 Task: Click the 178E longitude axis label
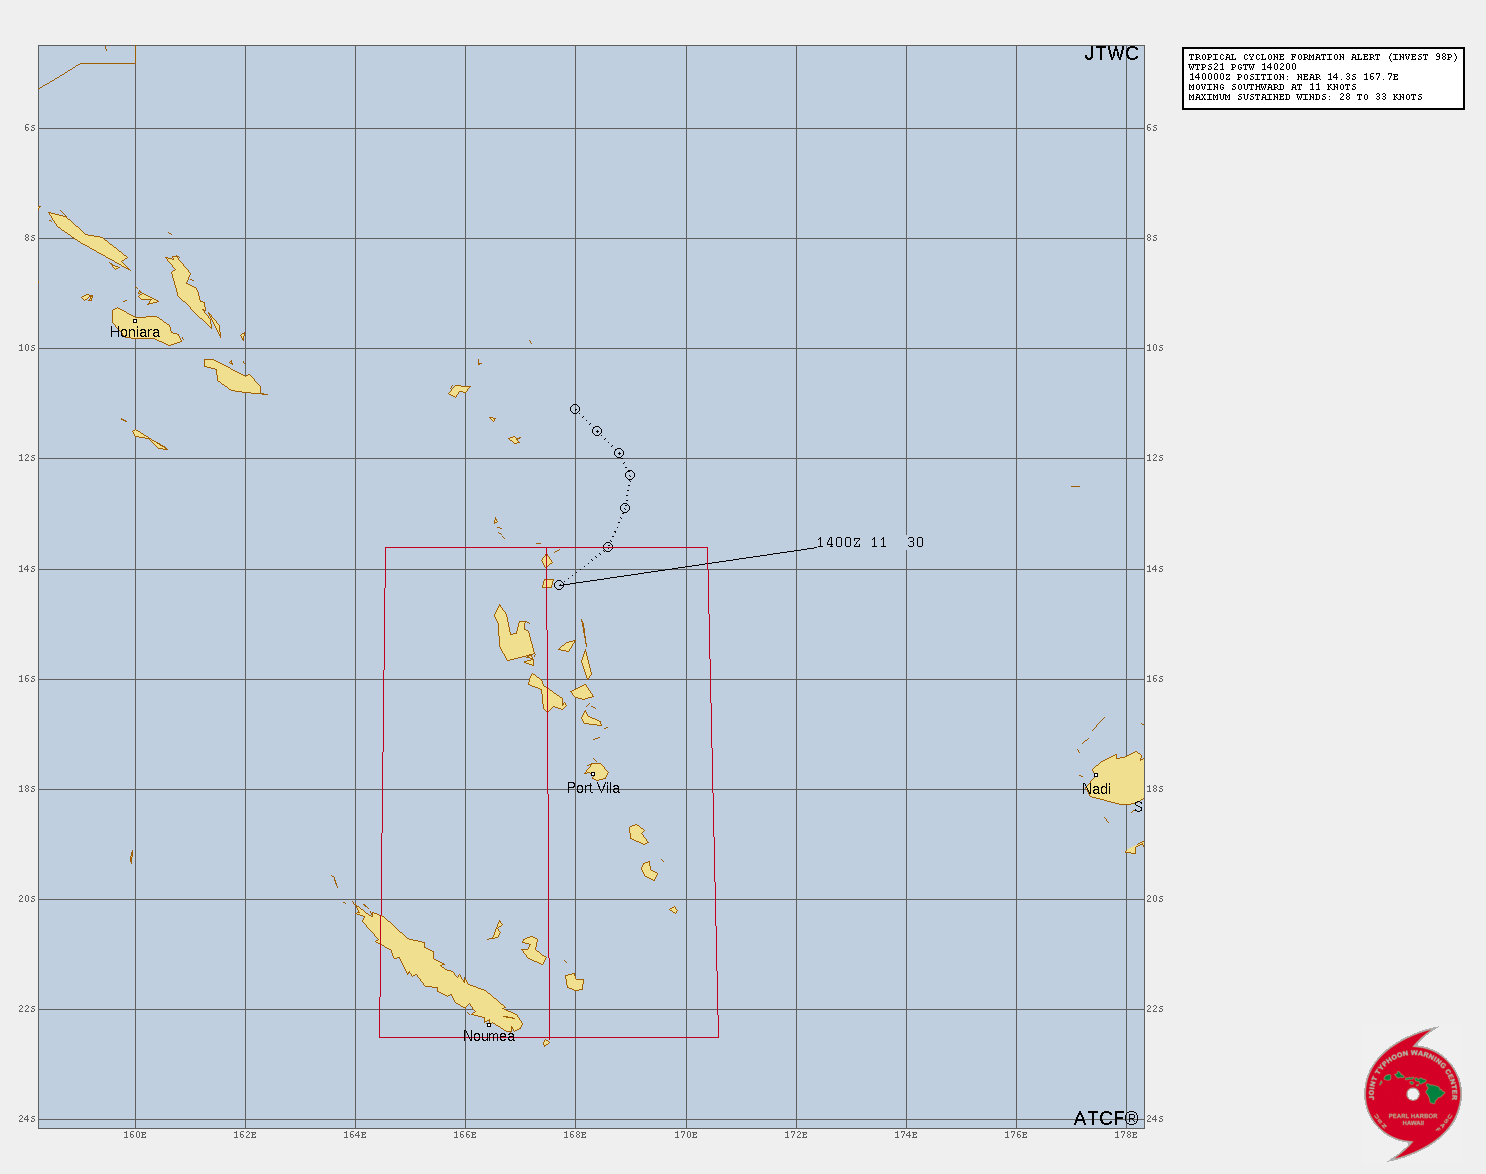tap(1127, 1135)
